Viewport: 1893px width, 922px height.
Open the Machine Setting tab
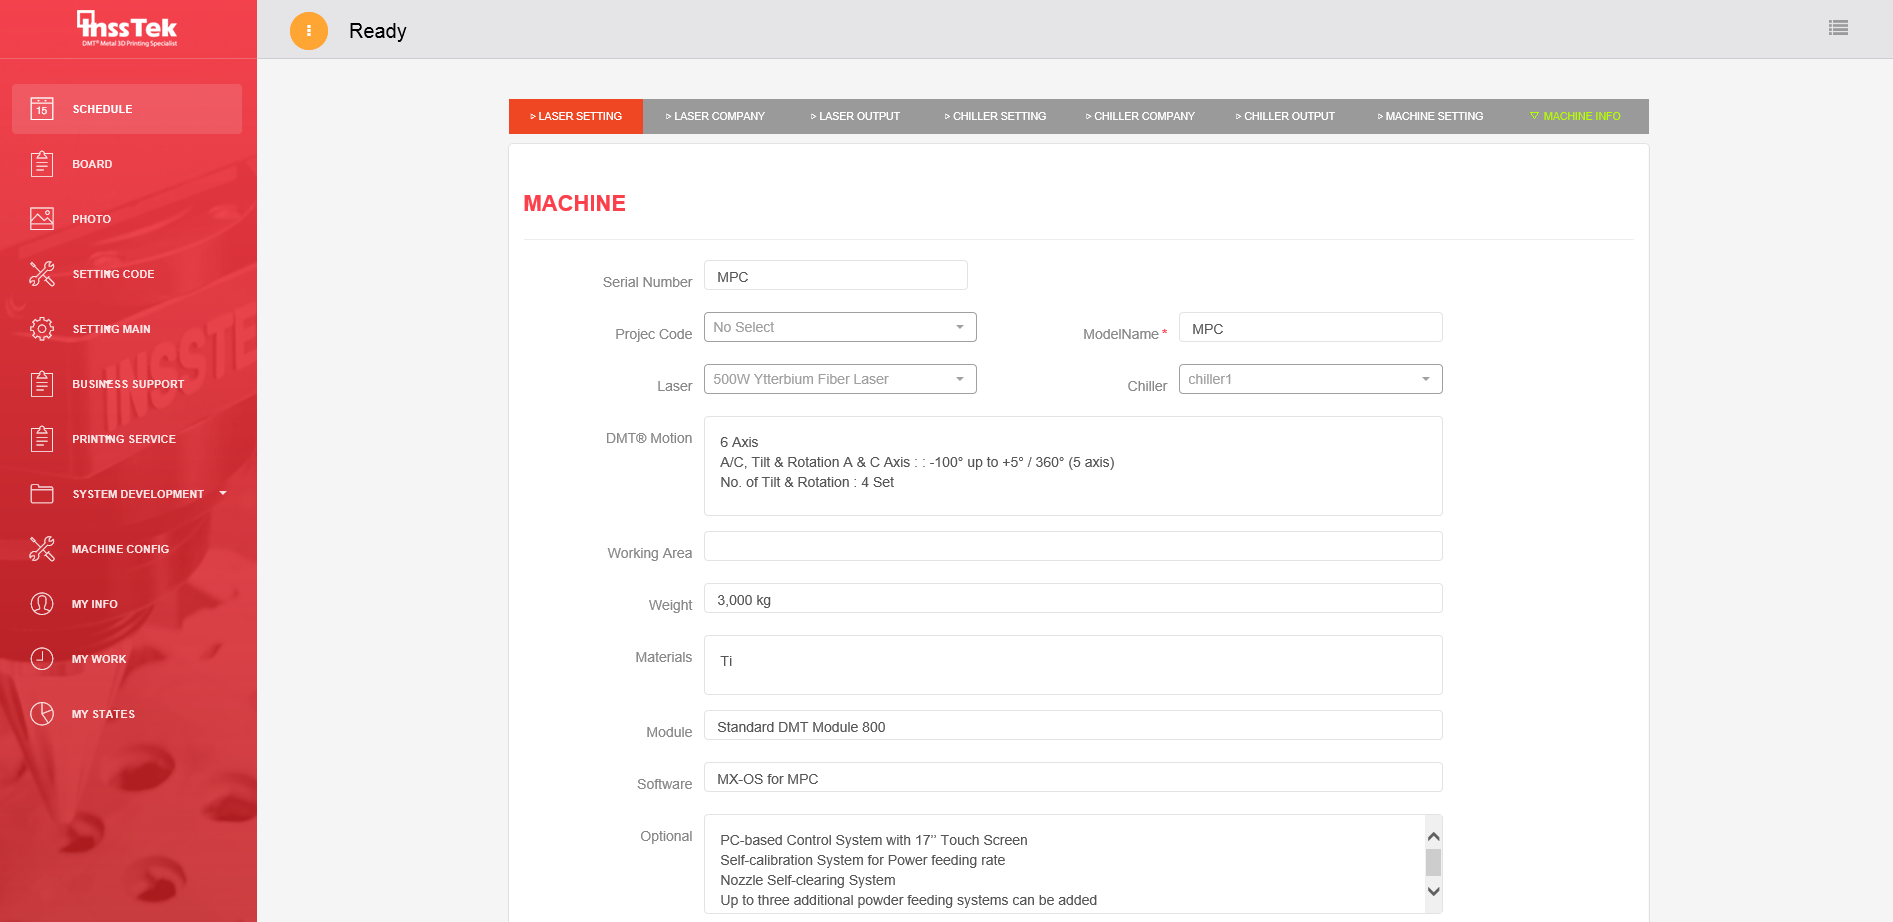[1430, 116]
